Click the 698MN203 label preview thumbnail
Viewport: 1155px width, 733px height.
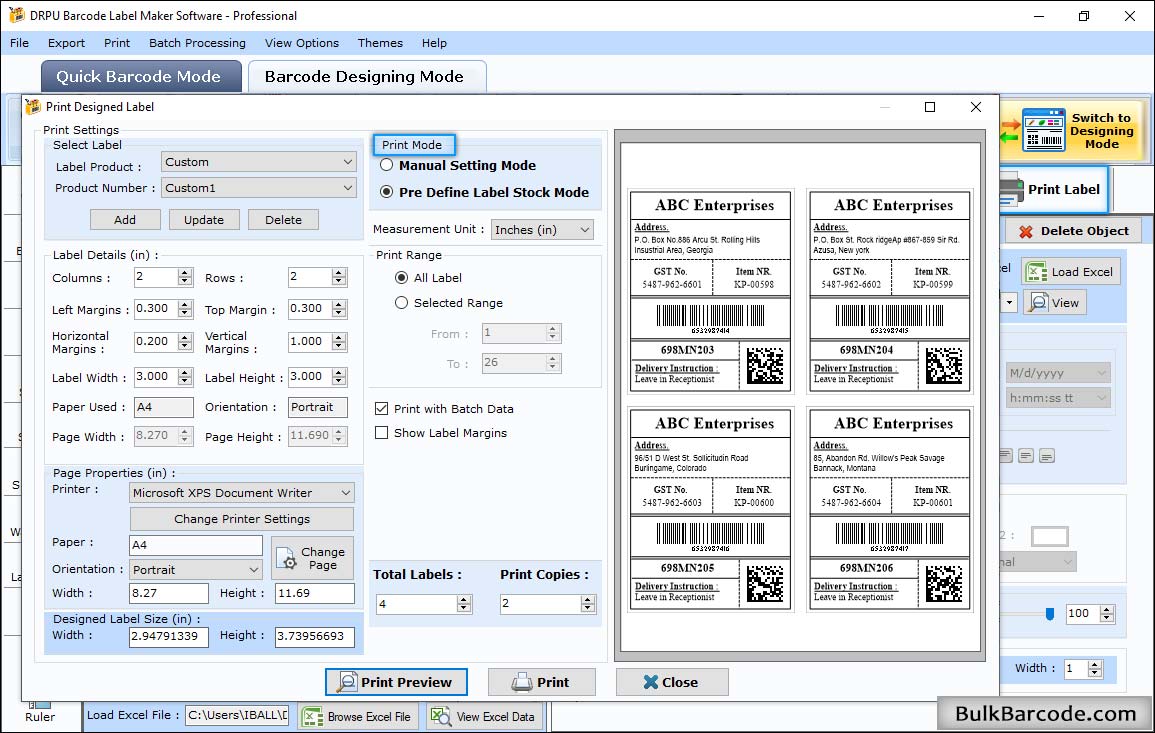click(x=711, y=292)
